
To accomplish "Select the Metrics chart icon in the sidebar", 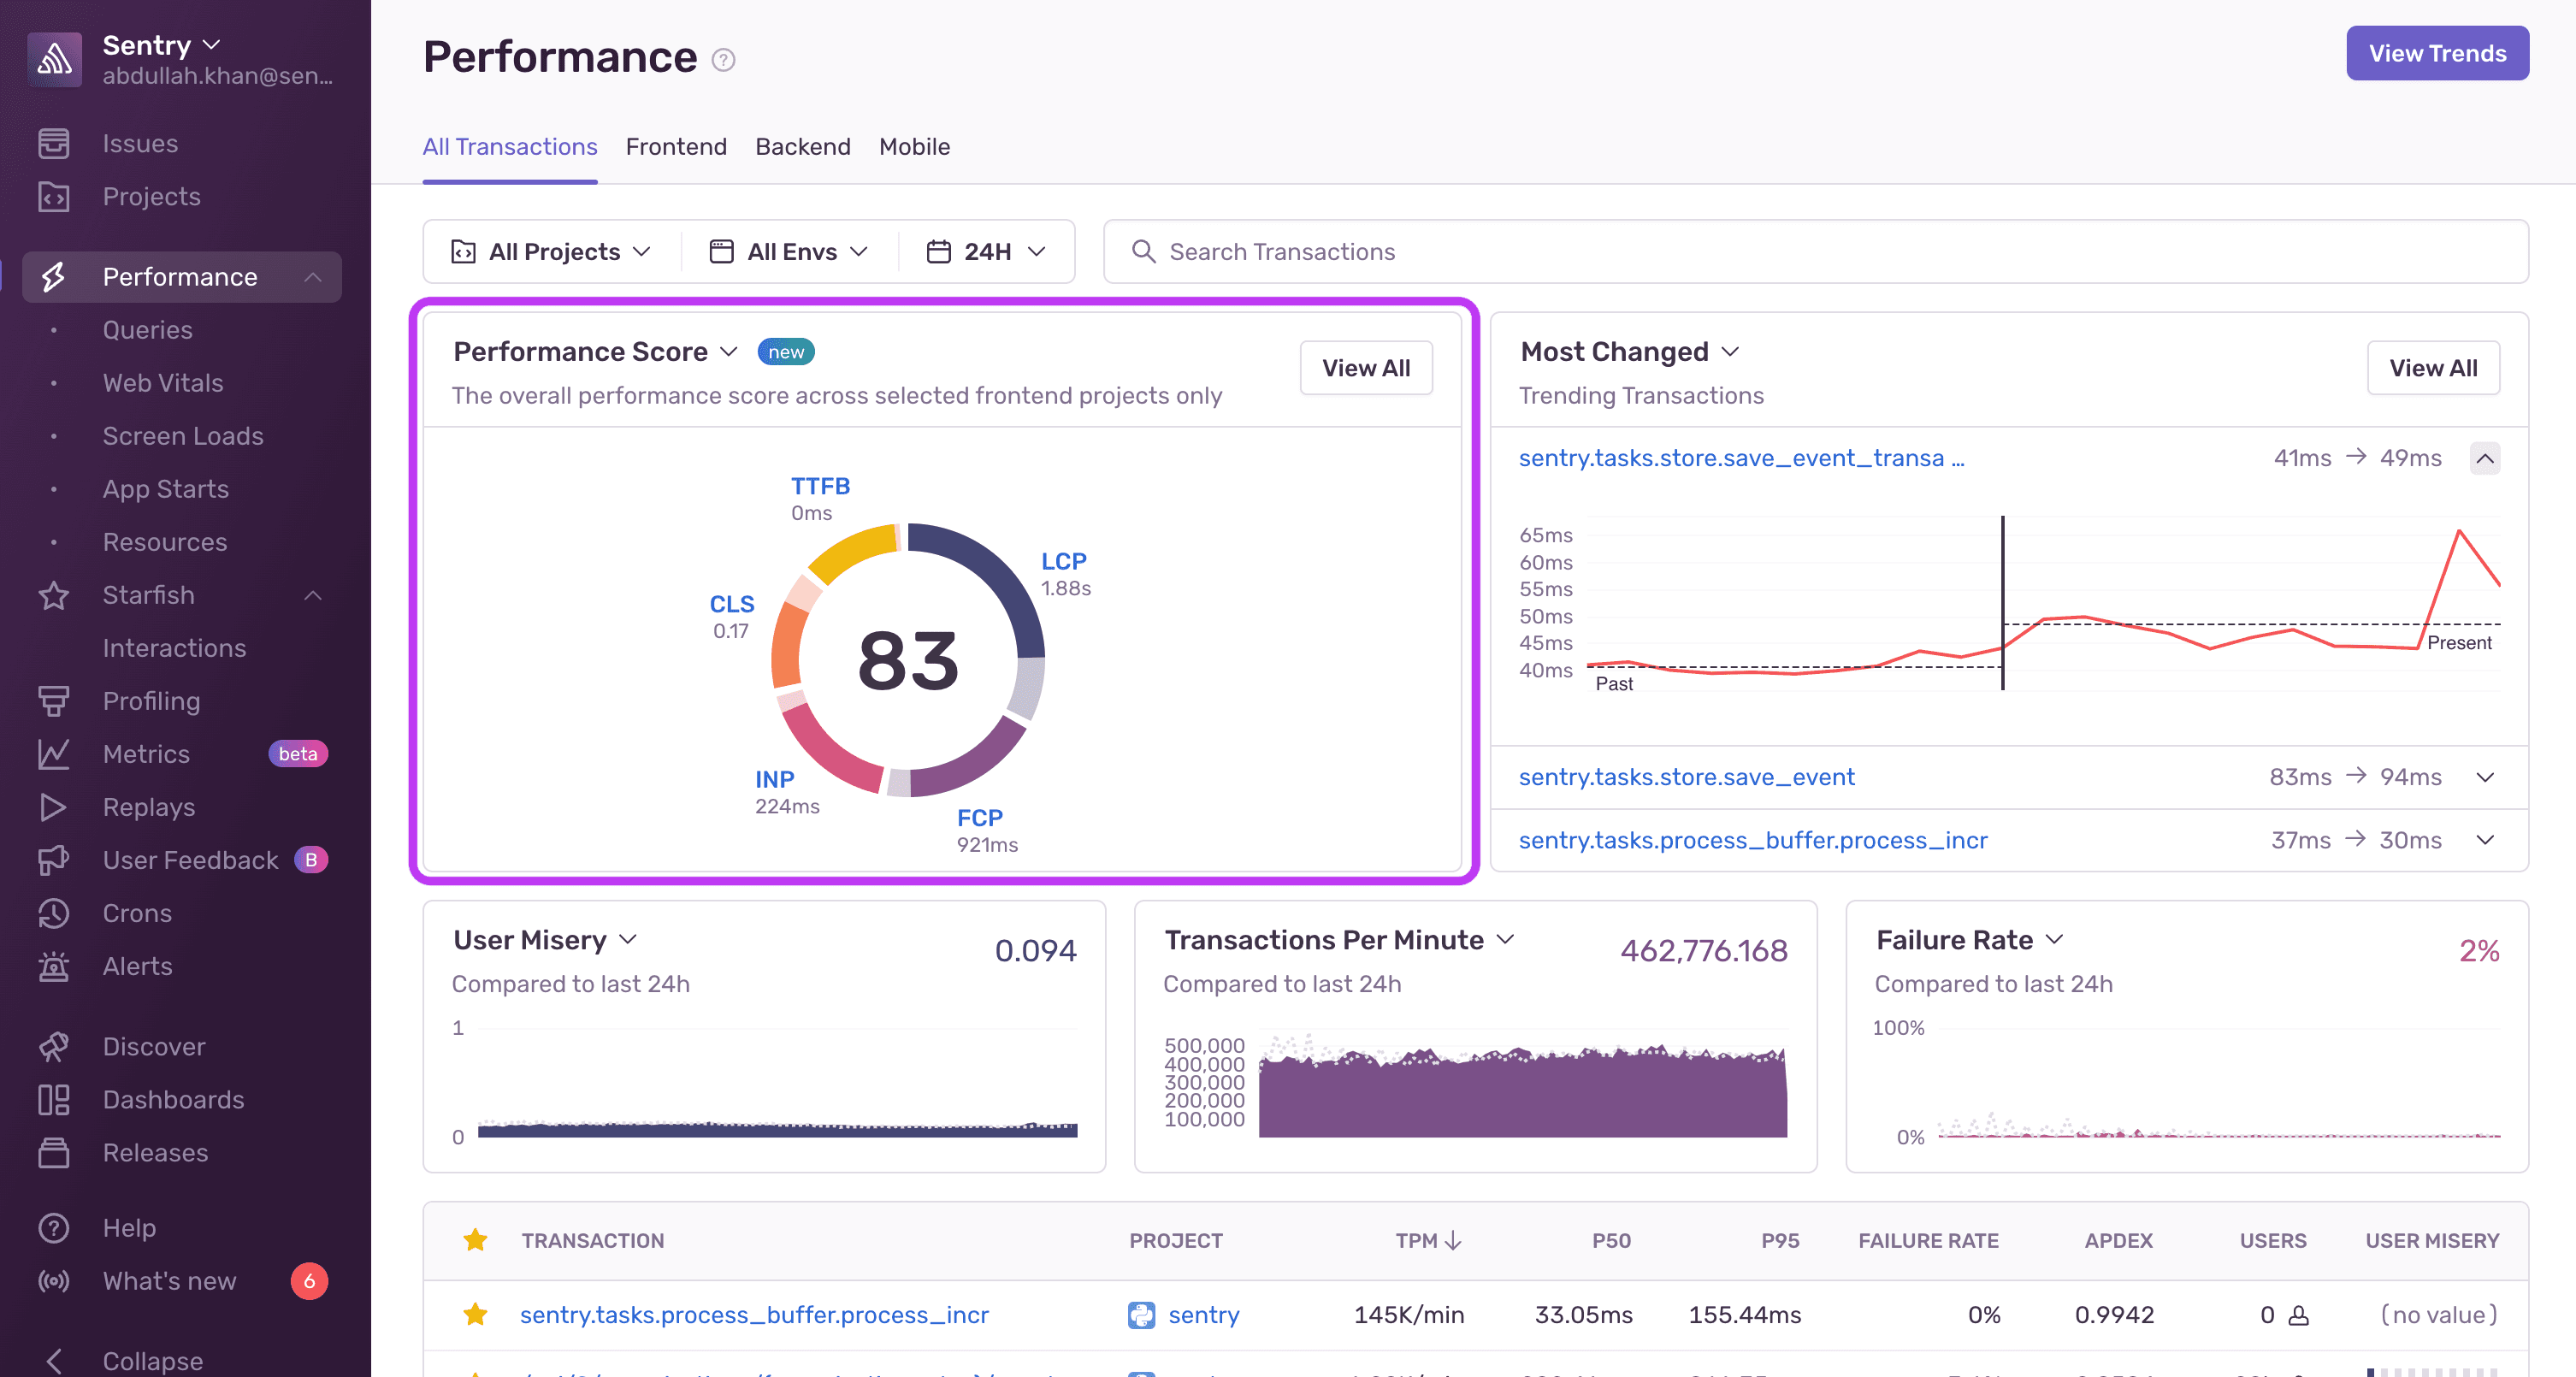I will tap(55, 754).
